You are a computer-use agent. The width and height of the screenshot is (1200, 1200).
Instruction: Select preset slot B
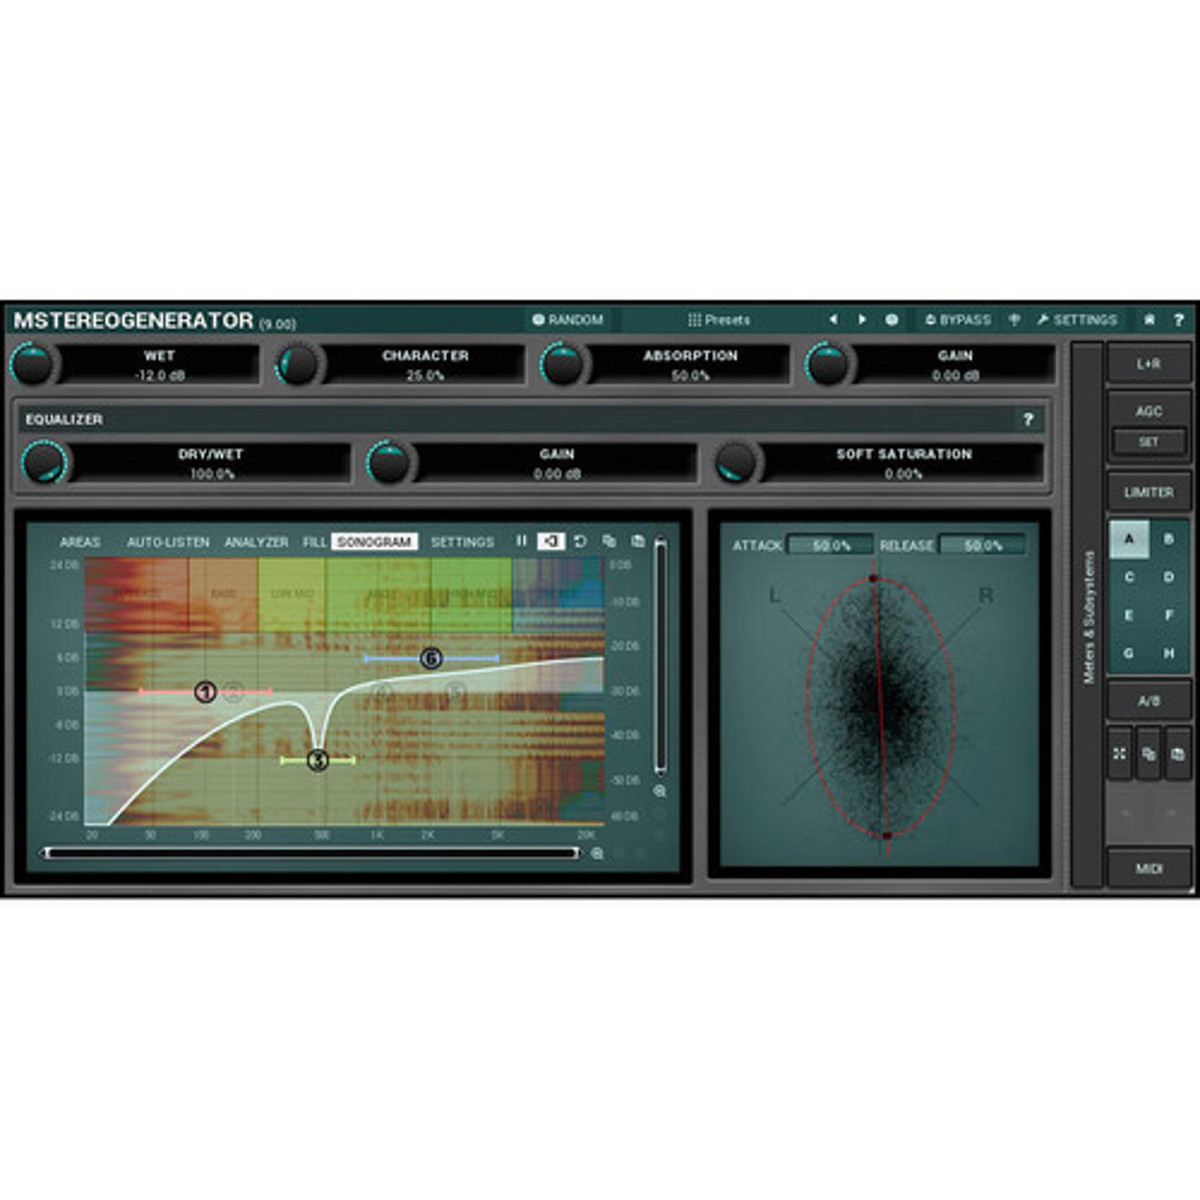pos(1168,539)
